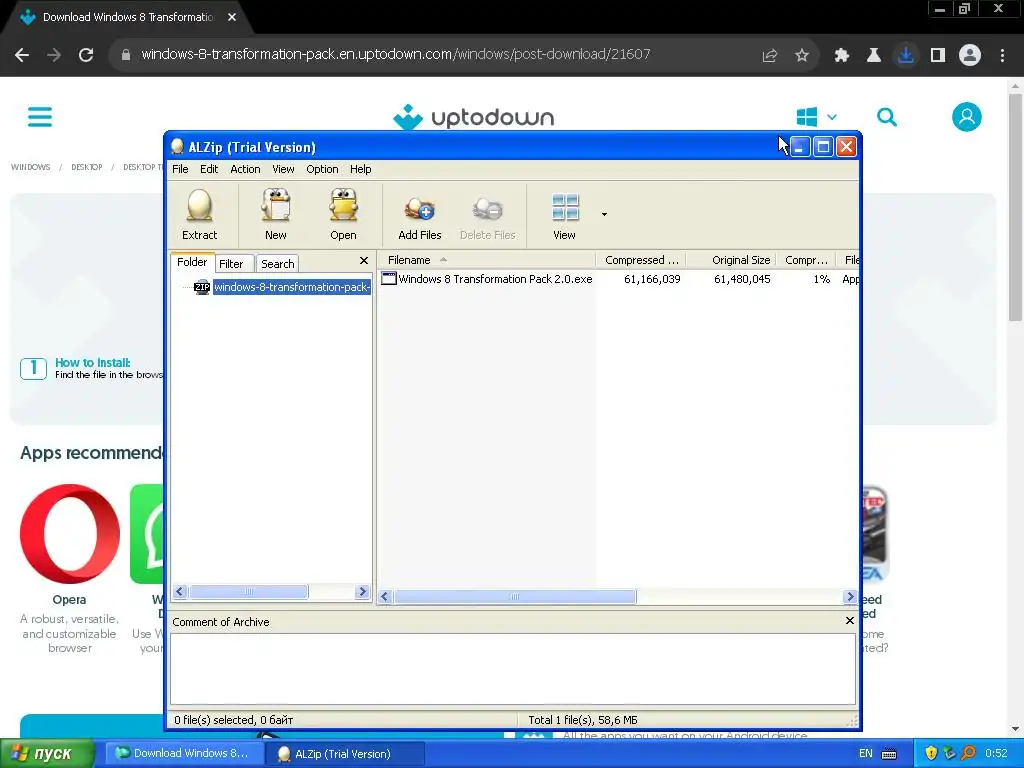The image size is (1024, 768).
Task: Open the Help menu in ALZip
Action: (x=360, y=169)
